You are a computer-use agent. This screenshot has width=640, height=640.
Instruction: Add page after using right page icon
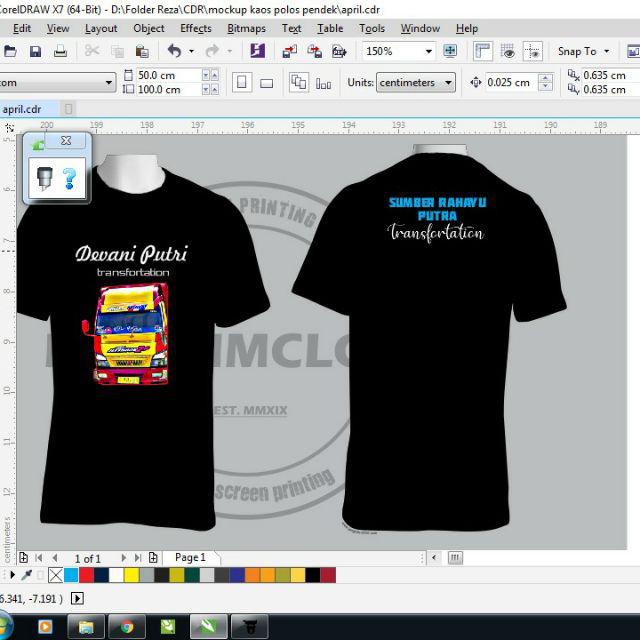tap(153, 557)
